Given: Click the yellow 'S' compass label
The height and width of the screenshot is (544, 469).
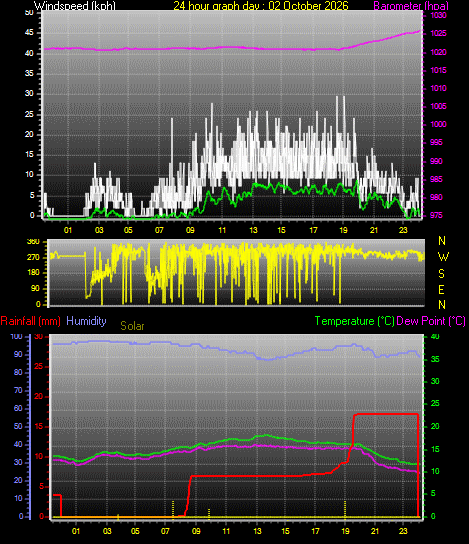Looking at the screenshot, I should click(x=441, y=274).
